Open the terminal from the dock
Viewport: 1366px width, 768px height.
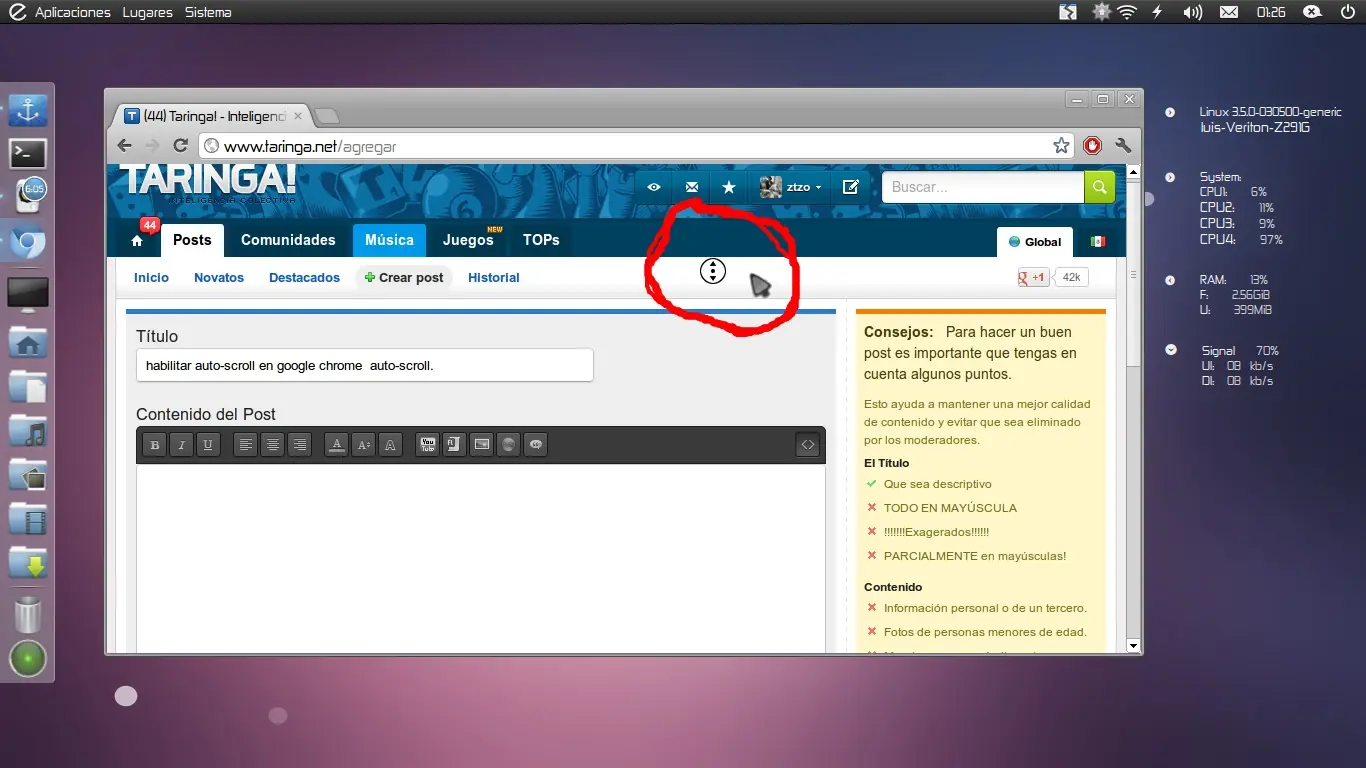tap(28, 153)
